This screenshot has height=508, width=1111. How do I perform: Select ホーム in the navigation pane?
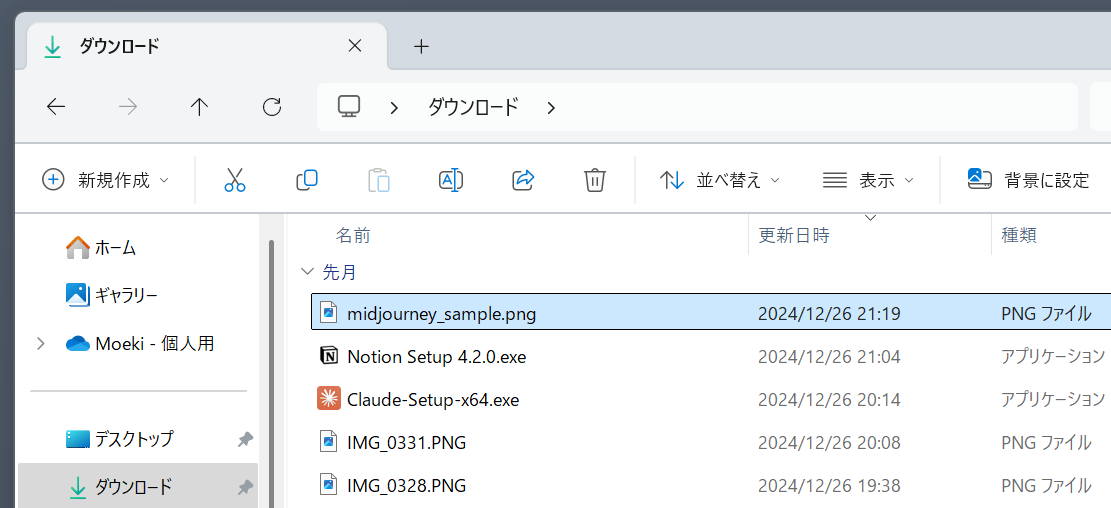114,247
